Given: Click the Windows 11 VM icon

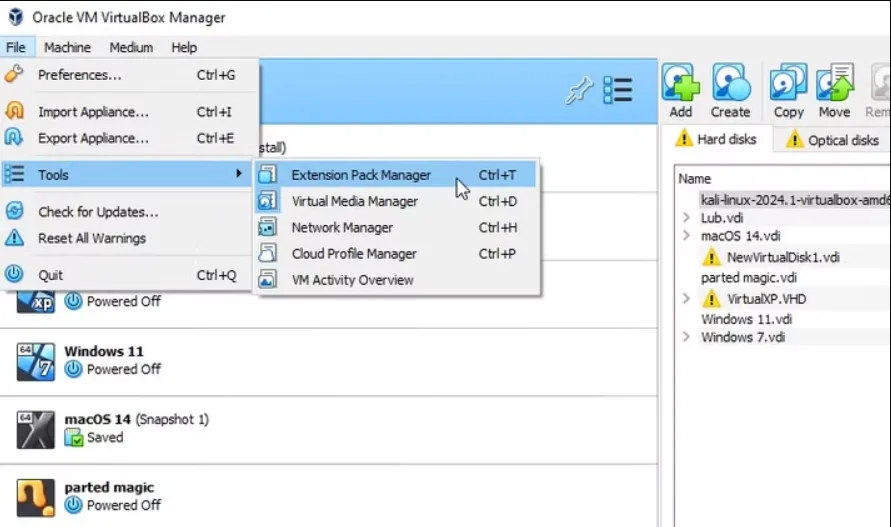Looking at the screenshot, I should click(x=36, y=361).
